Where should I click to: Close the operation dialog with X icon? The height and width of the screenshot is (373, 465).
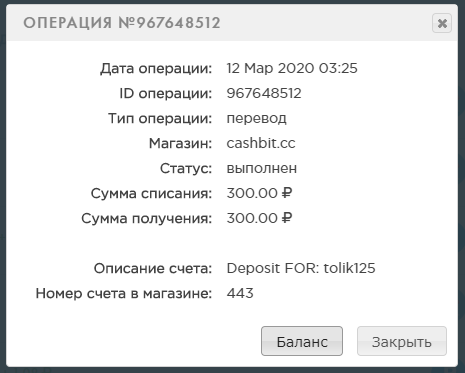442,23
